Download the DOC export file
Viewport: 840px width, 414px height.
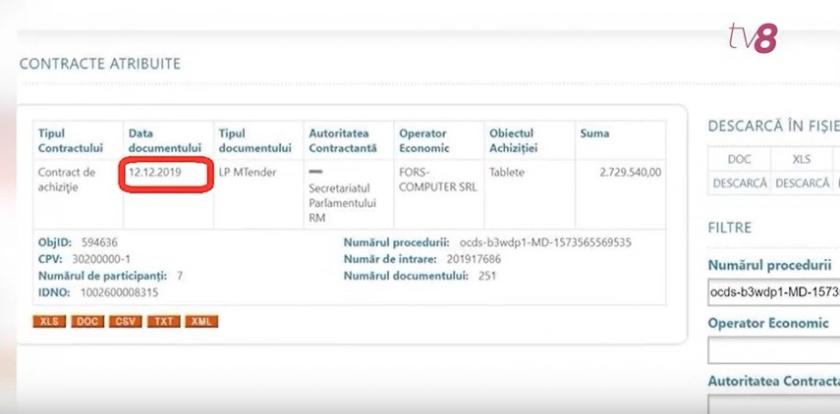tap(87, 321)
